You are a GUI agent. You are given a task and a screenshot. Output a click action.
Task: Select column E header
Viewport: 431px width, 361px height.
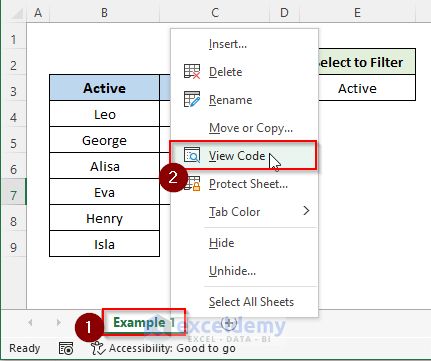coord(357,13)
